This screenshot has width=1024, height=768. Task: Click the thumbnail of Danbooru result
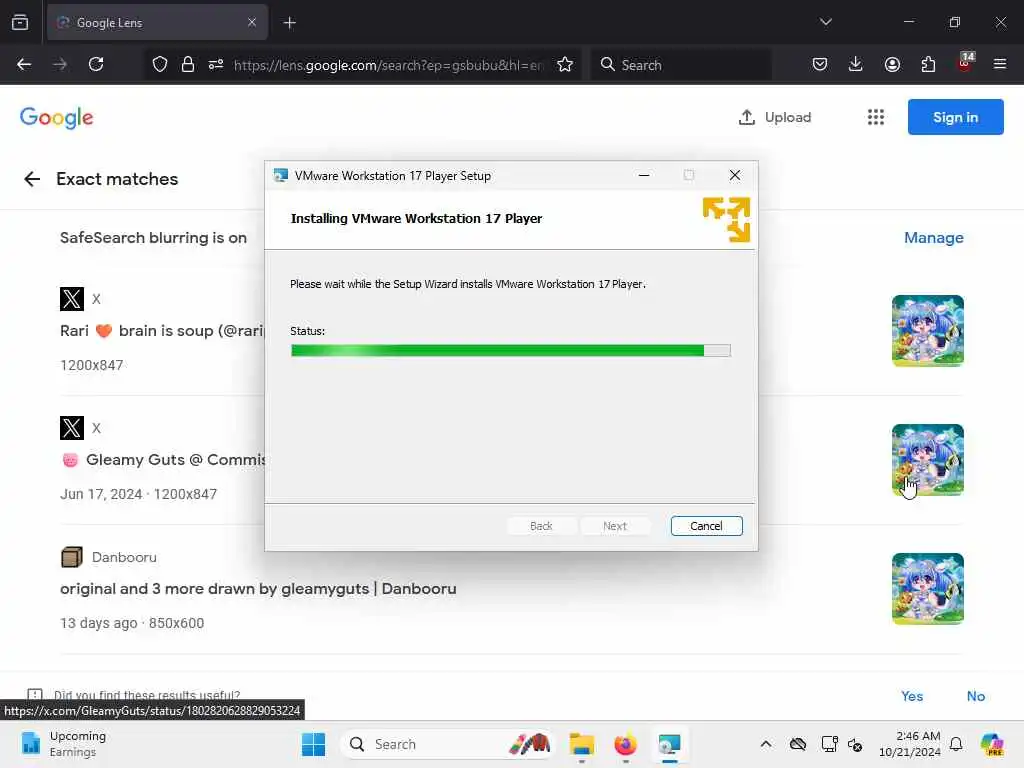point(928,588)
